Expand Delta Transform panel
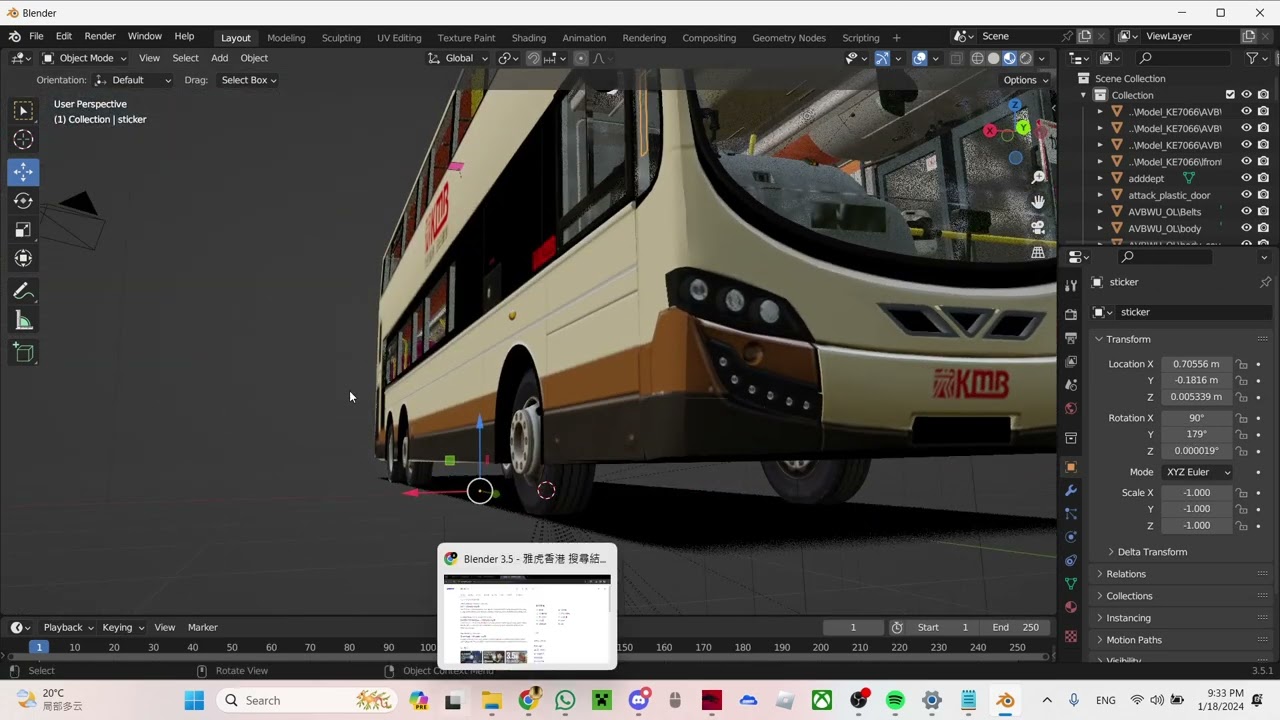This screenshot has height=720, width=1280. pyautogui.click(x=1151, y=552)
